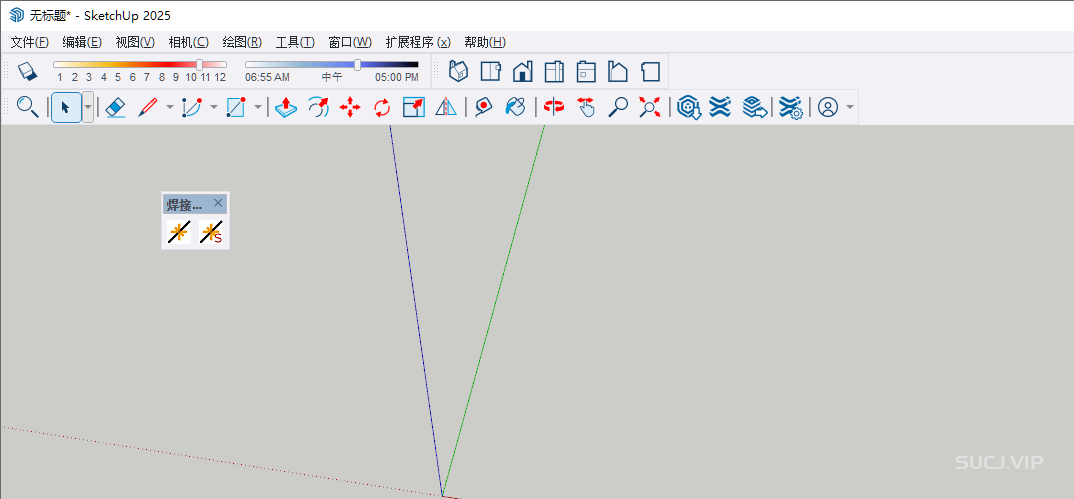Screen dimensions: 1074x499
Task: Send model to LayOut
Action: [x=755, y=107]
